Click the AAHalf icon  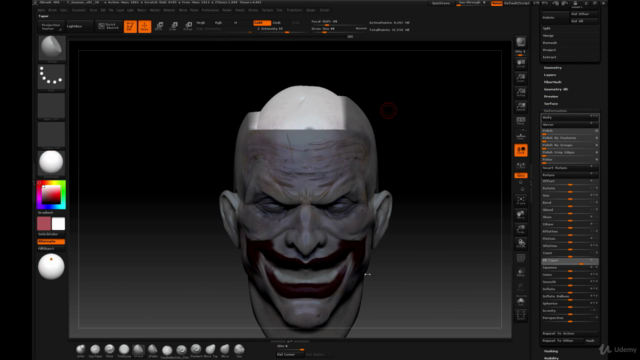521,107
